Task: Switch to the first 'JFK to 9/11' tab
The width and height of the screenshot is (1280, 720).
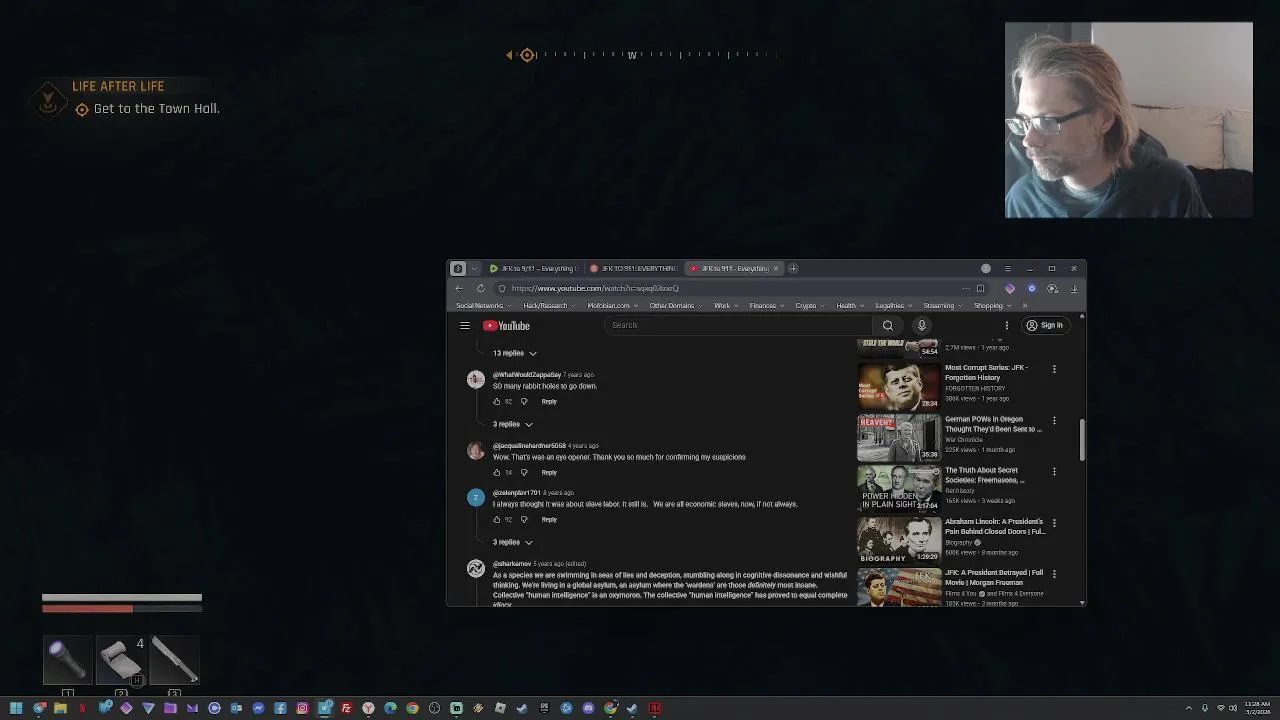Action: 532,268
